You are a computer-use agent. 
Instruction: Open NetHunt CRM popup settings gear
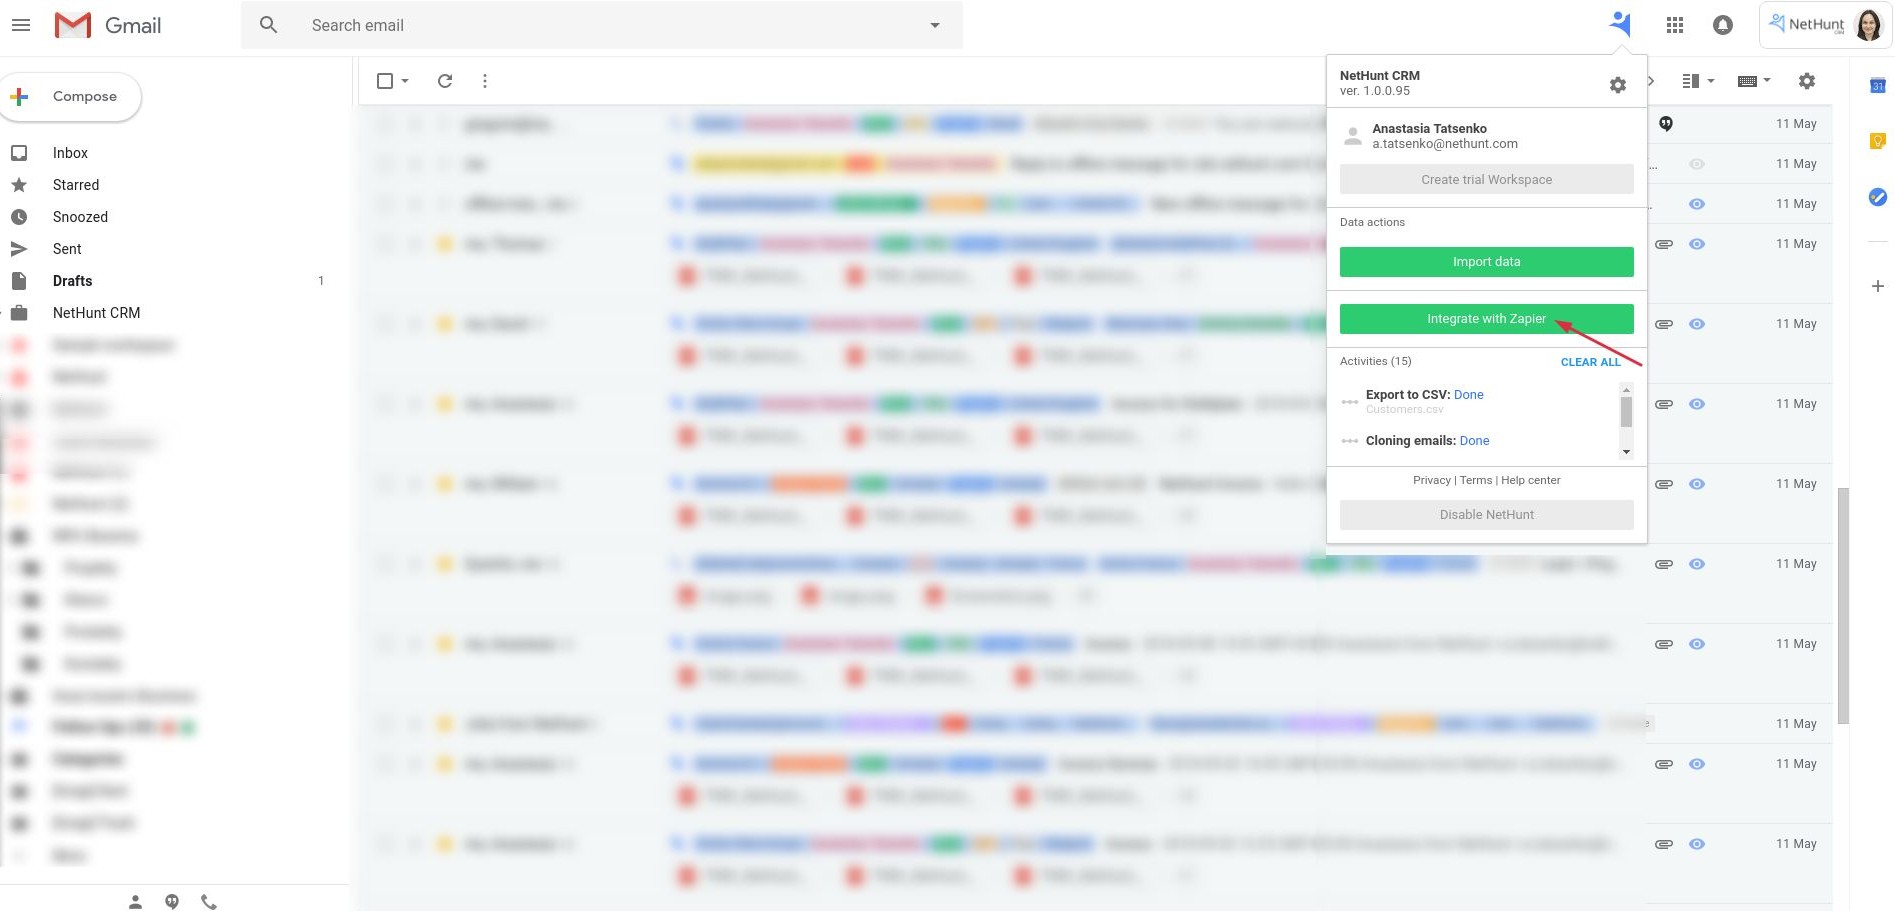tap(1618, 85)
